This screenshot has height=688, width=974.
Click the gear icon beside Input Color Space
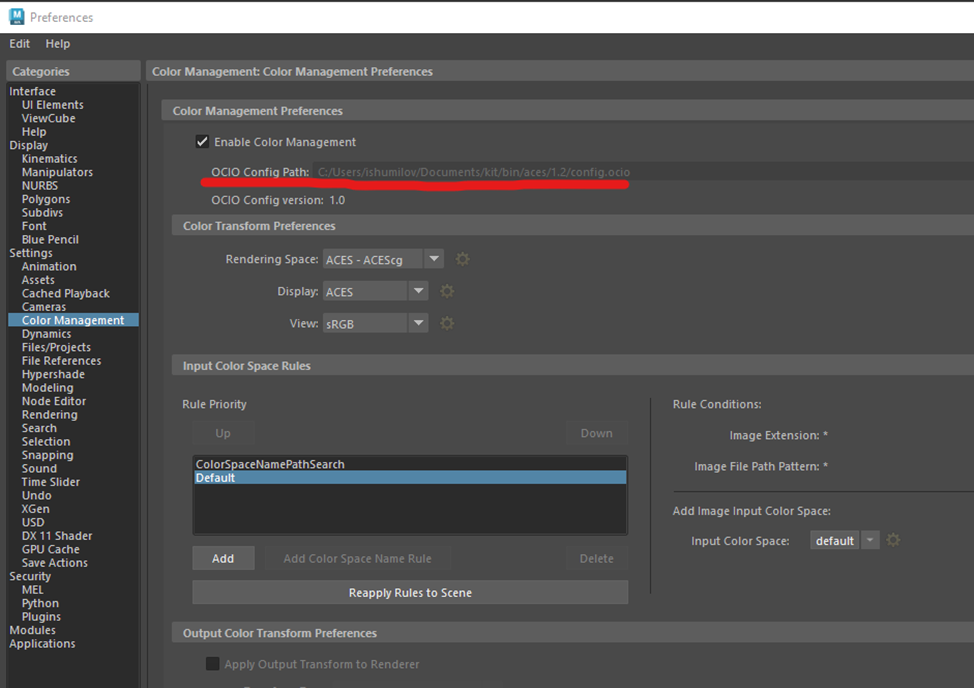(893, 540)
